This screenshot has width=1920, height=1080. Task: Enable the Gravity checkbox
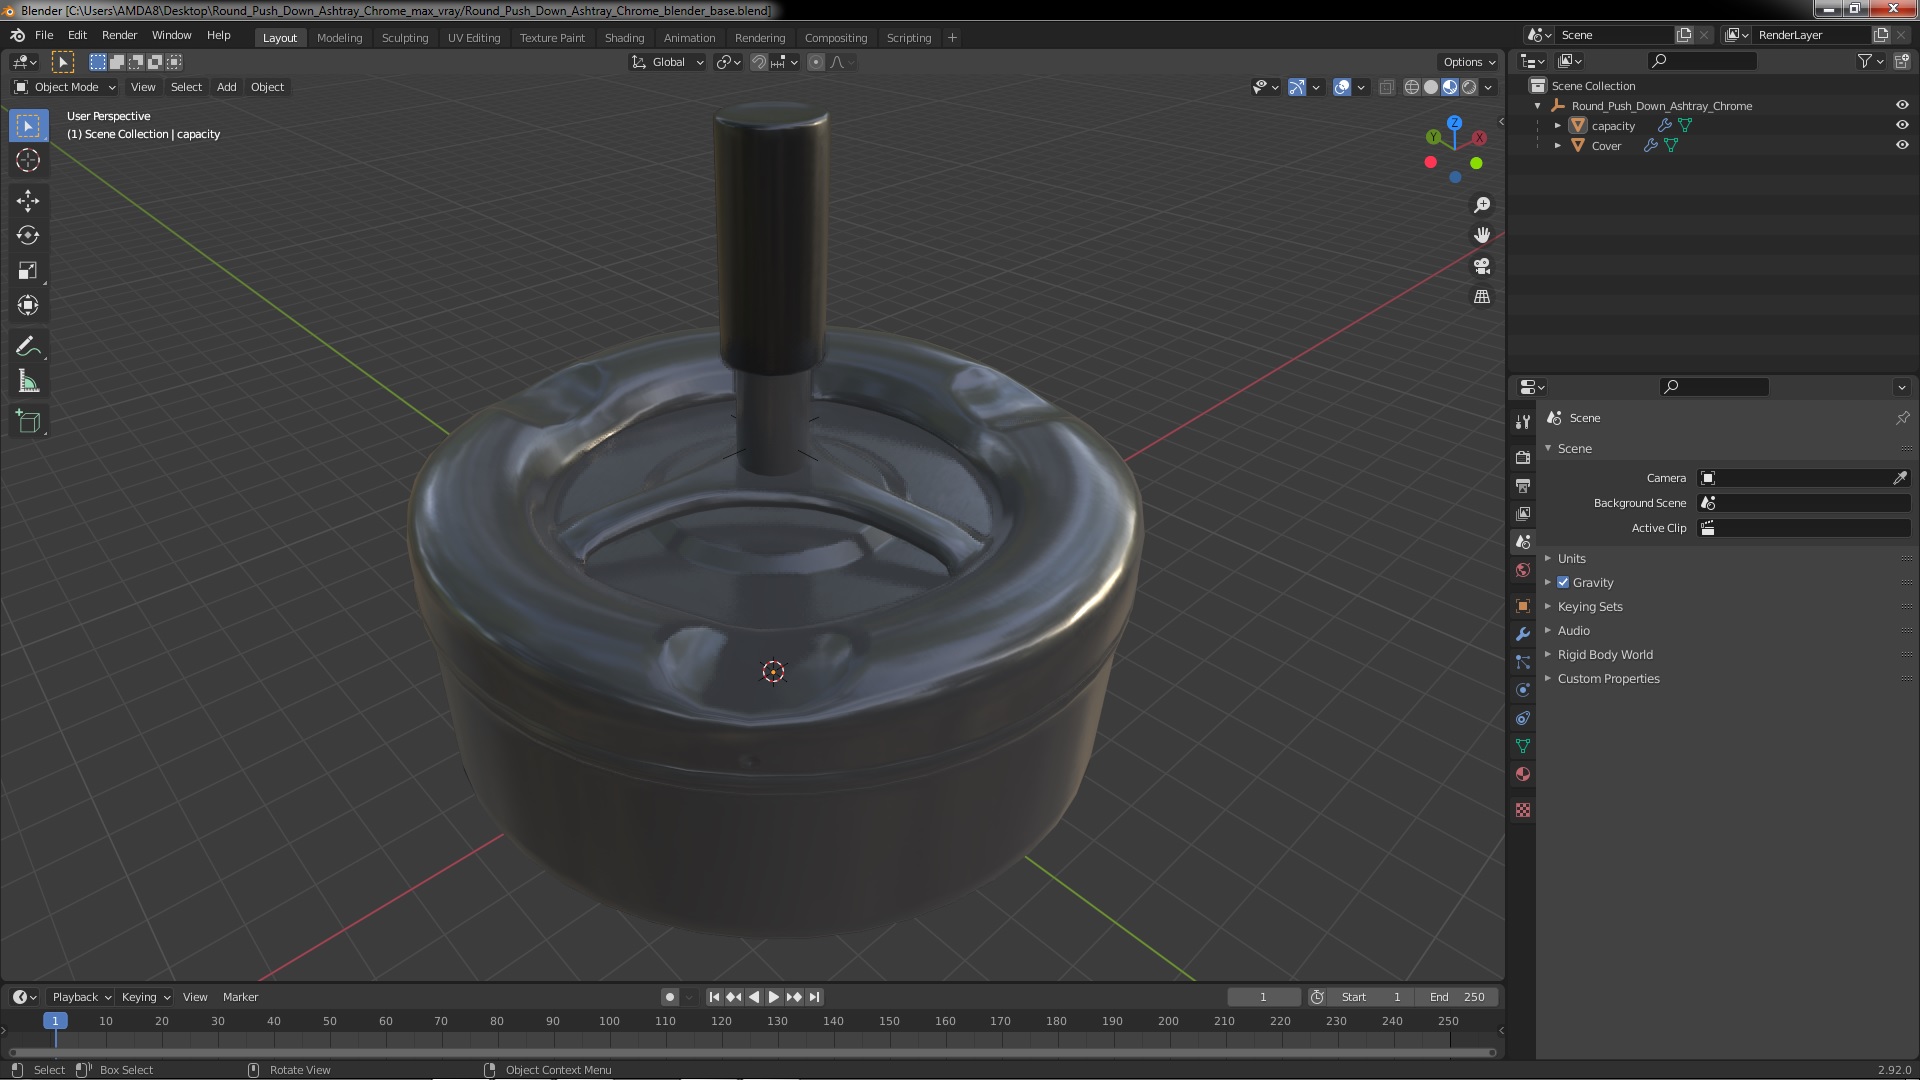(x=1563, y=582)
